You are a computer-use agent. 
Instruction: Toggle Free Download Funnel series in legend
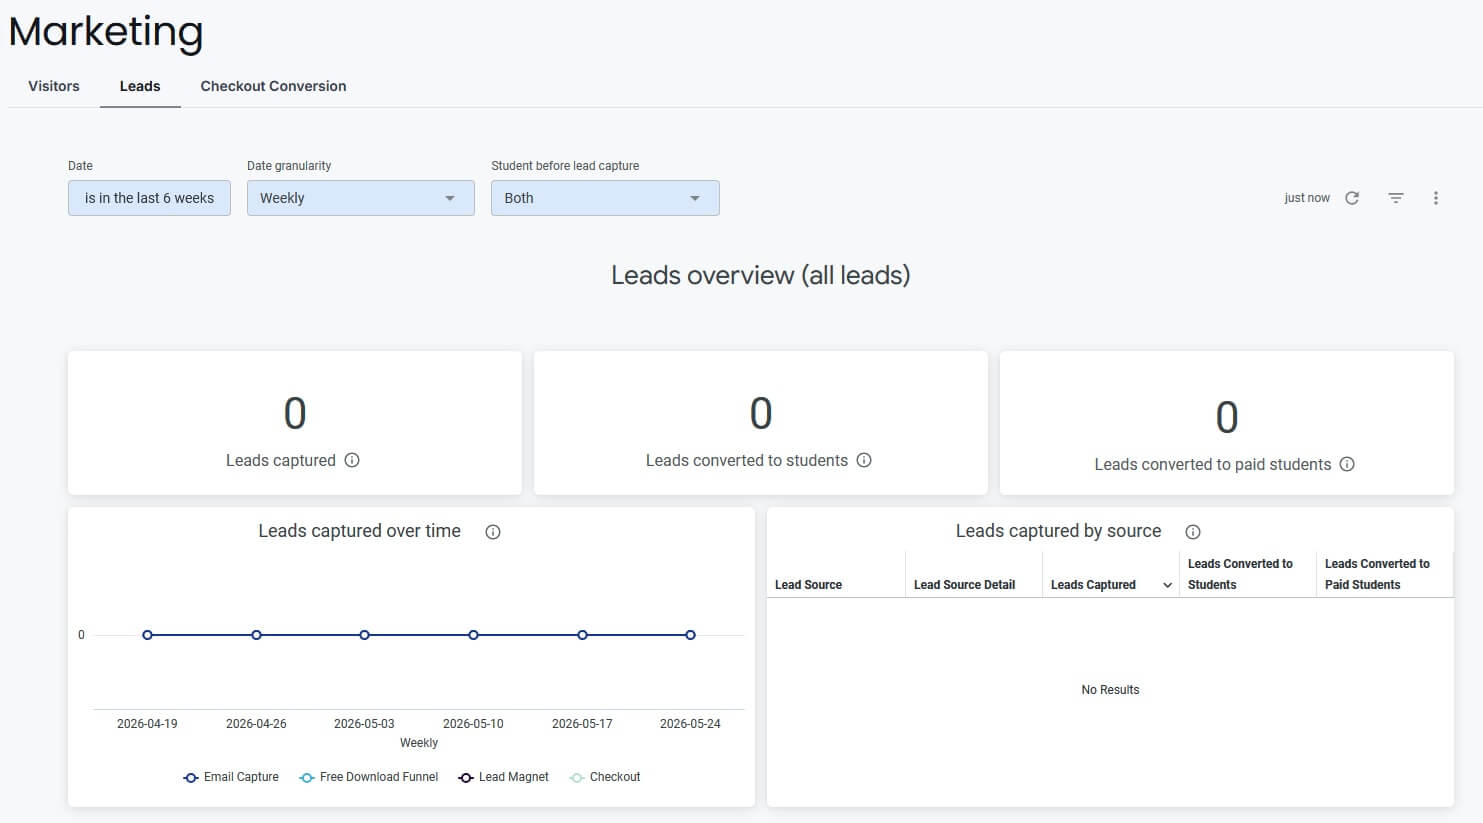[369, 777]
